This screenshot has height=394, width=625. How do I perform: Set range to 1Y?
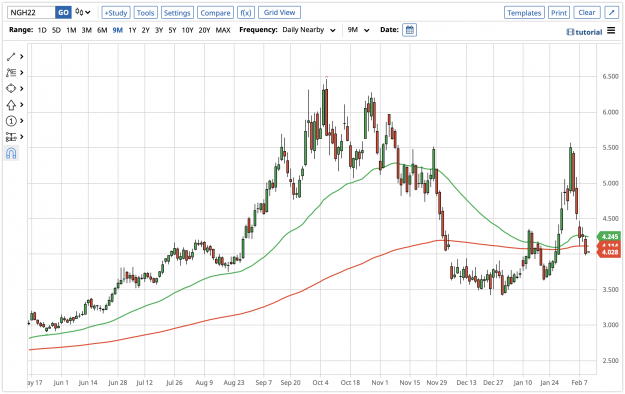click(132, 30)
